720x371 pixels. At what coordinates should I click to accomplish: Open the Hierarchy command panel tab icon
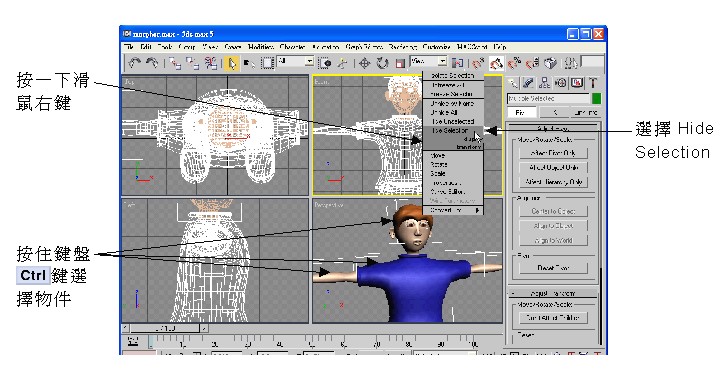coord(545,83)
